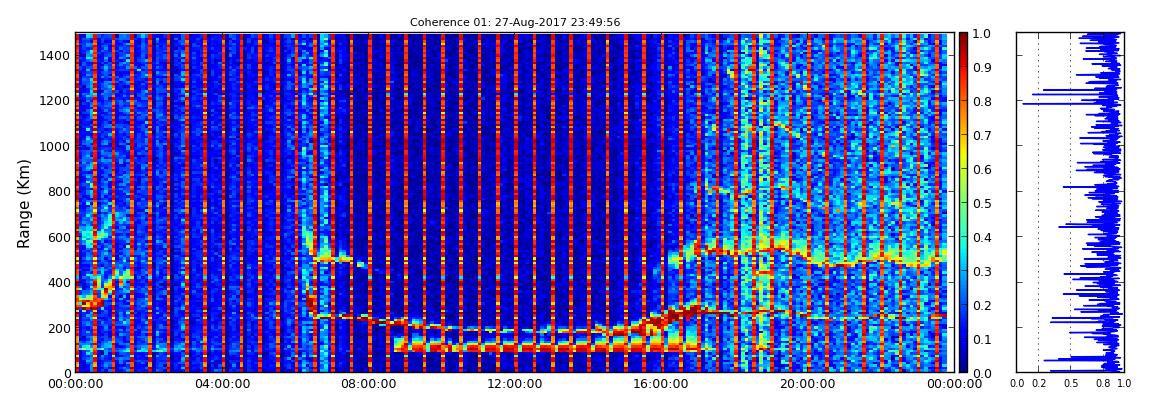
Task: Click the 0.3 value on the colorbar
Action: click(981, 271)
